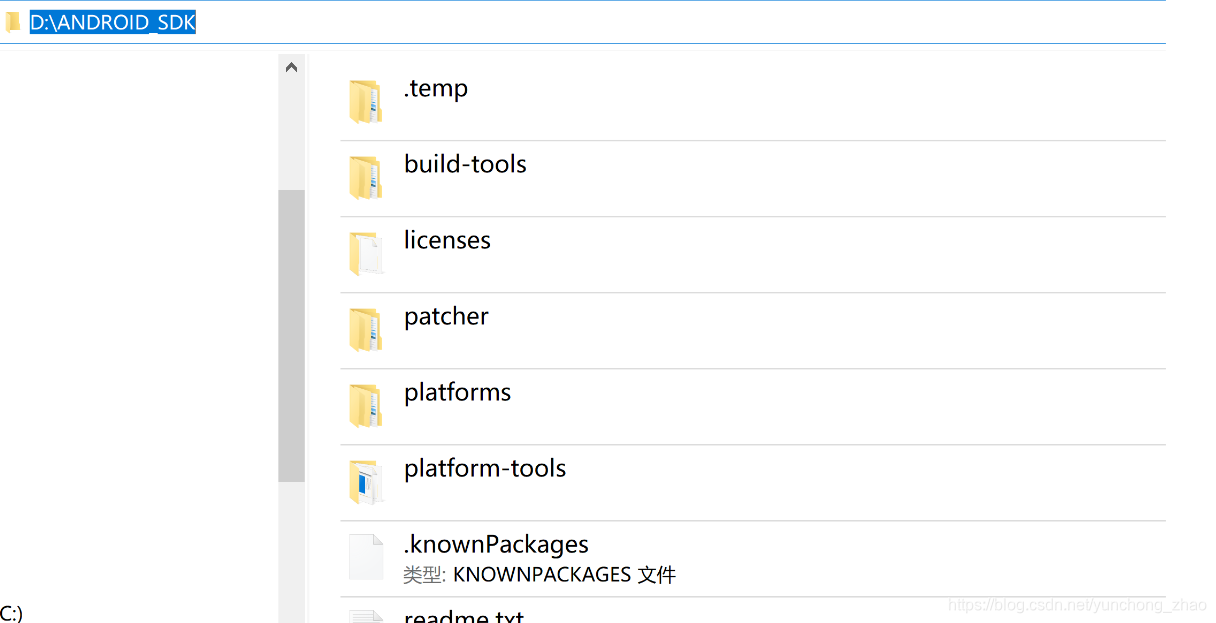Select the ".temp" folder name
Image resolution: width=1216 pixels, height=623 pixels.
coord(436,89)
